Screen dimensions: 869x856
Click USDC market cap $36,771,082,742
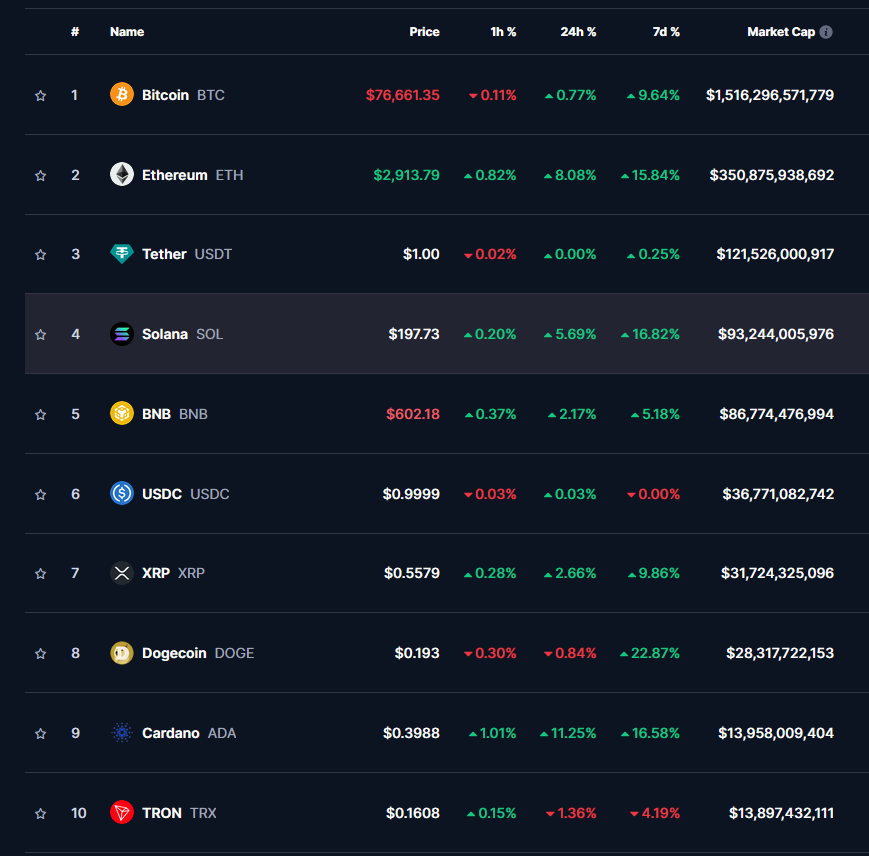[x=778, y=494]
